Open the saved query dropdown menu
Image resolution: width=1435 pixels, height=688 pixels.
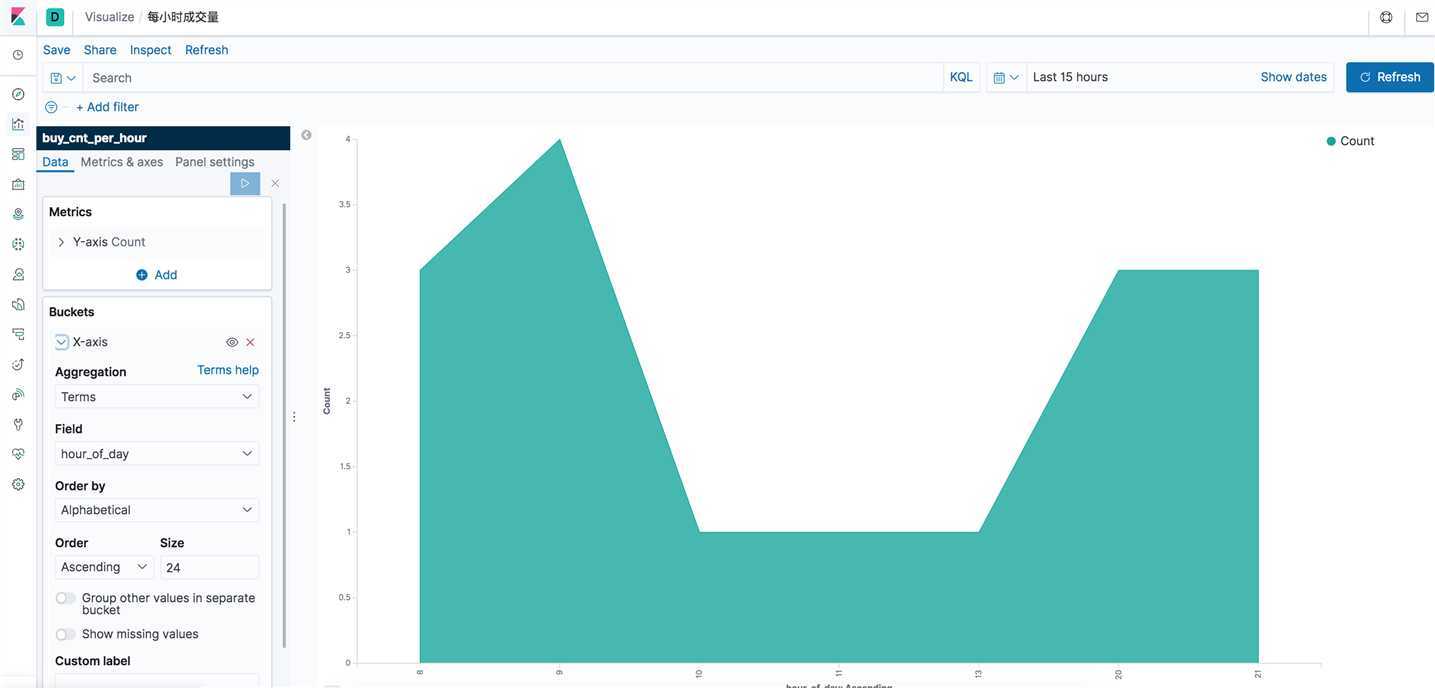coord(63,78)
